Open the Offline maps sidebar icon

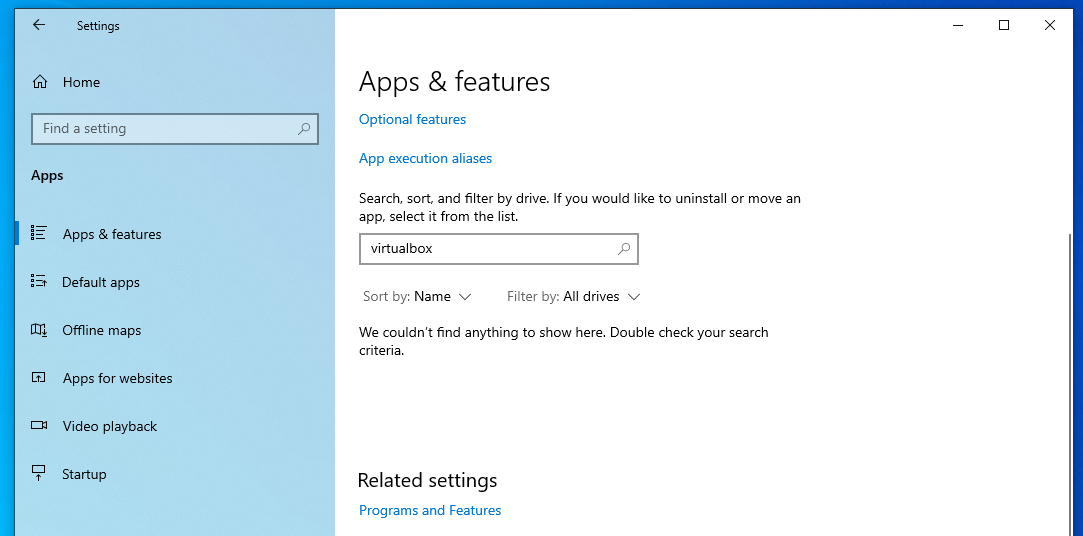tap(39, 330)
